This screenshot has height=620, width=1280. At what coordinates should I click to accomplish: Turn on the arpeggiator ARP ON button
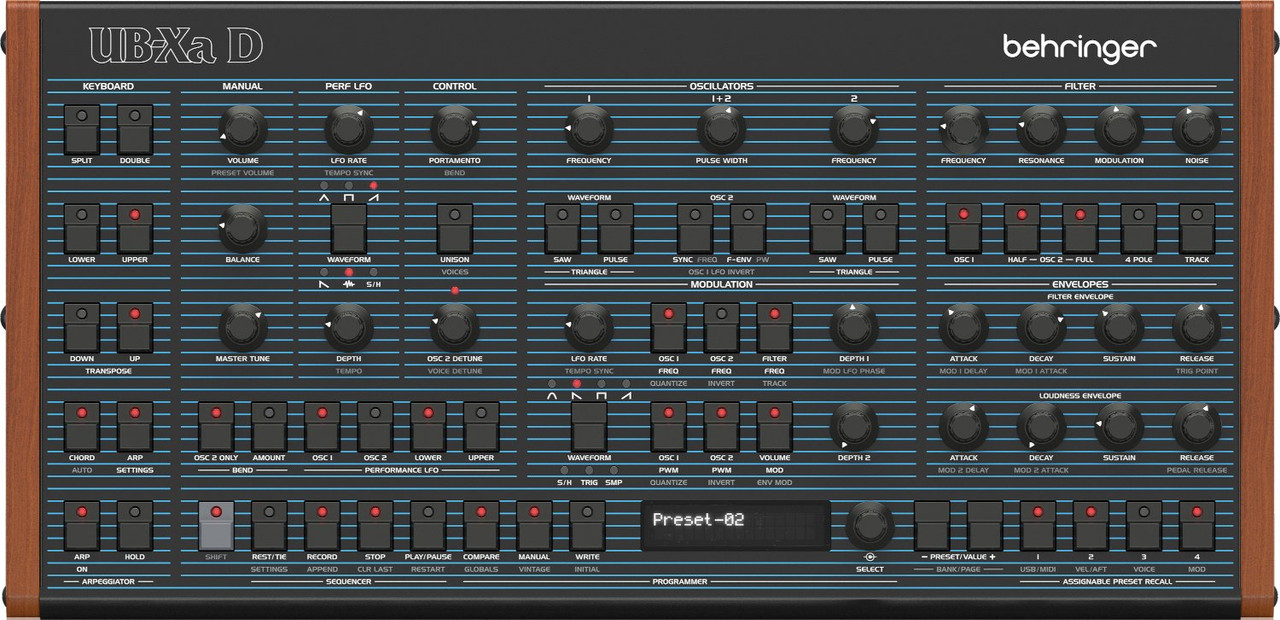82,525
